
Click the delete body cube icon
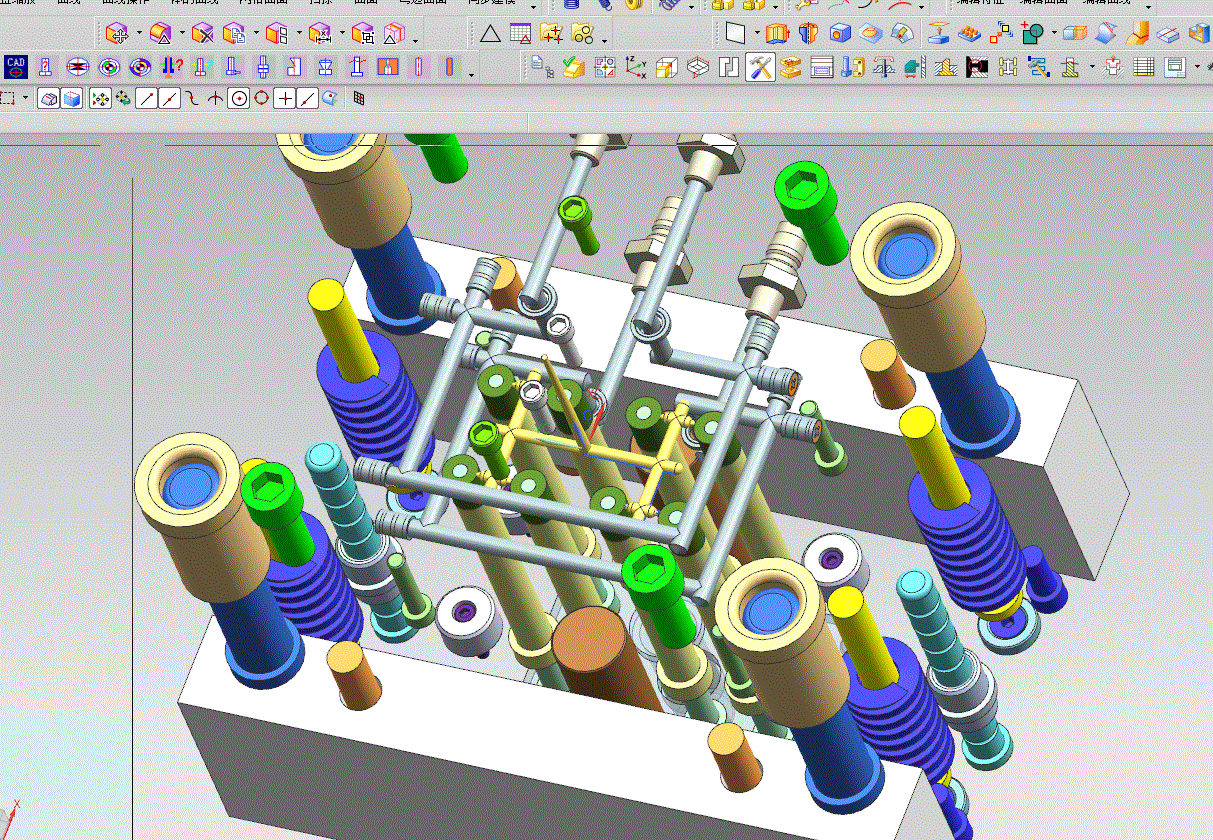point(203,34)
